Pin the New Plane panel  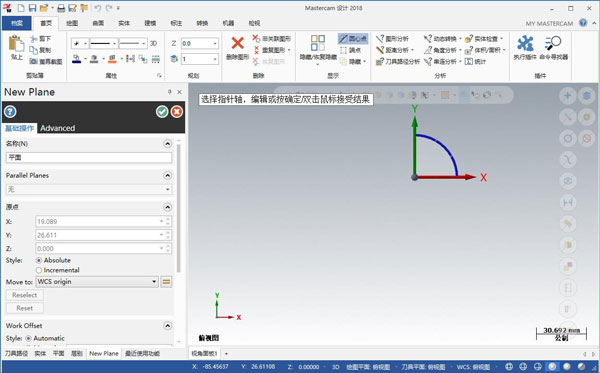(x=170, y=92)
